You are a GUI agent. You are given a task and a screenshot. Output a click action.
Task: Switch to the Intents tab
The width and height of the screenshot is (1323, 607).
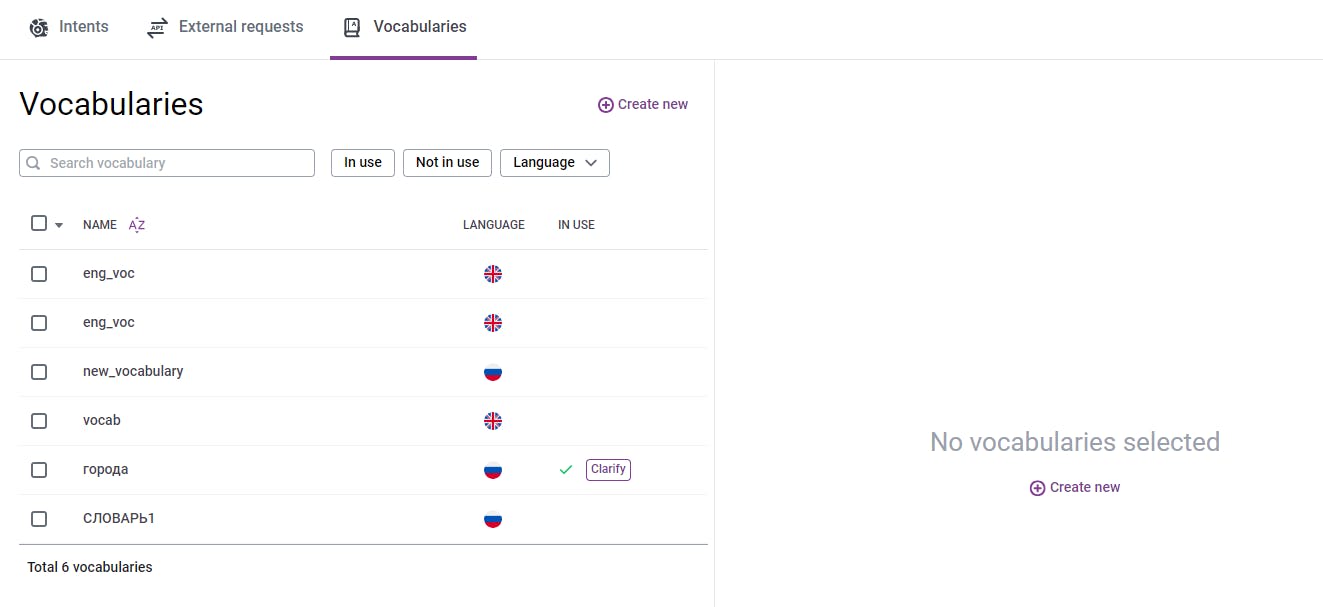(x=69, y=27)
